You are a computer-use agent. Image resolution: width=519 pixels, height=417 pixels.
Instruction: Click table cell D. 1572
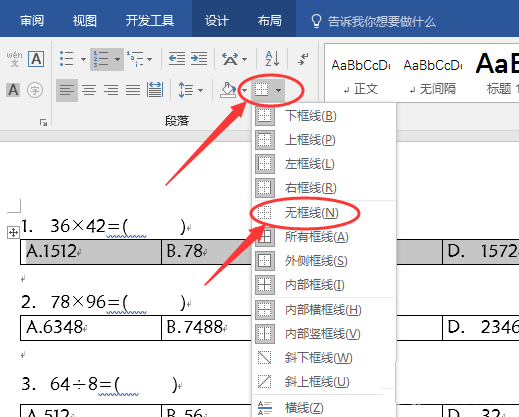(481, 252)
